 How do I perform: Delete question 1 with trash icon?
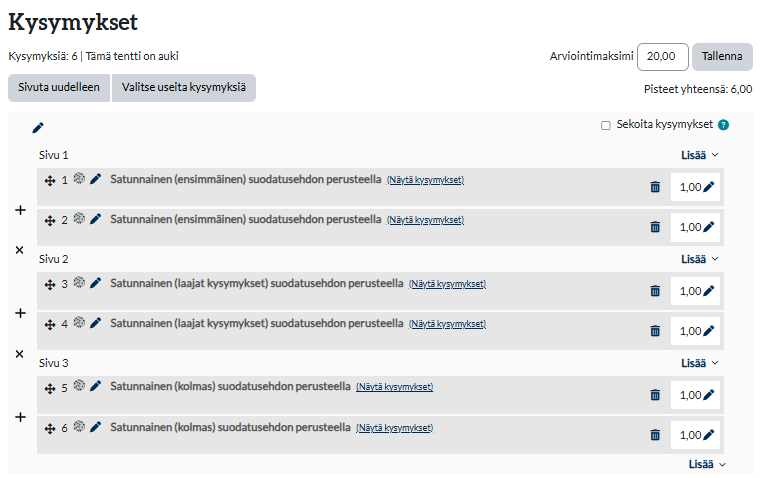point(655,187)
